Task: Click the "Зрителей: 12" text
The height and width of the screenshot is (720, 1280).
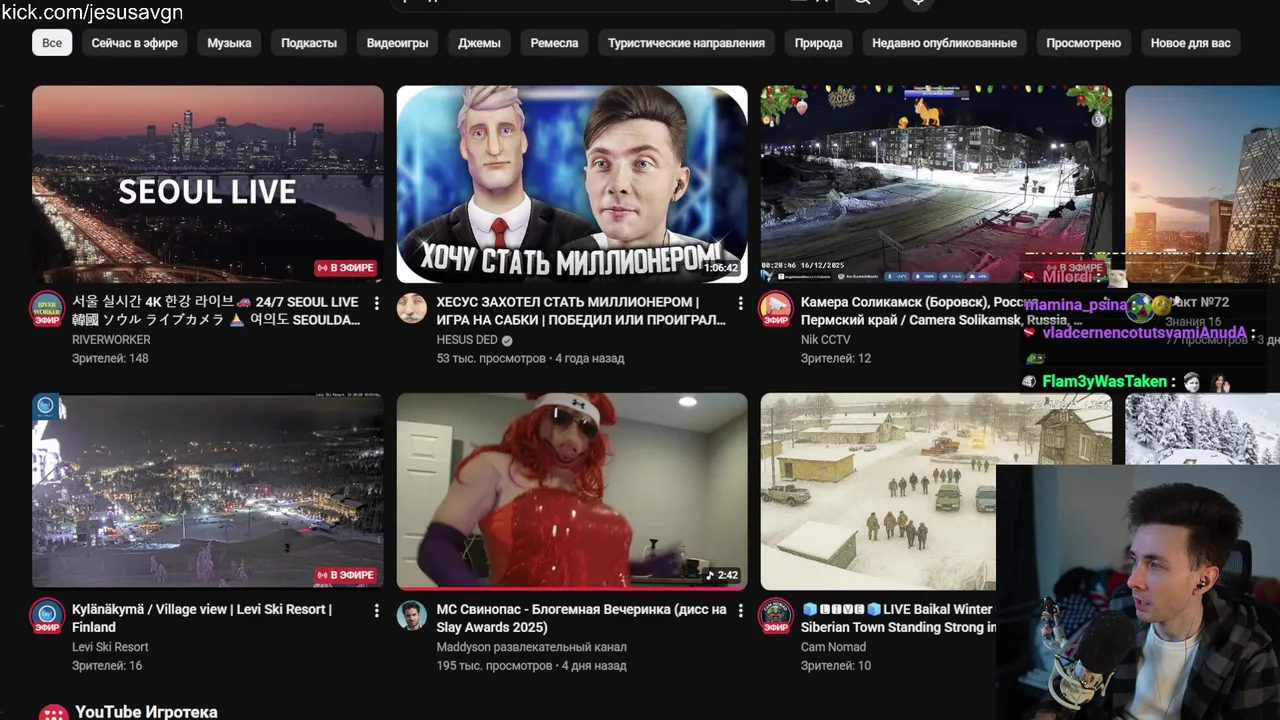Action: click(835, 358)
